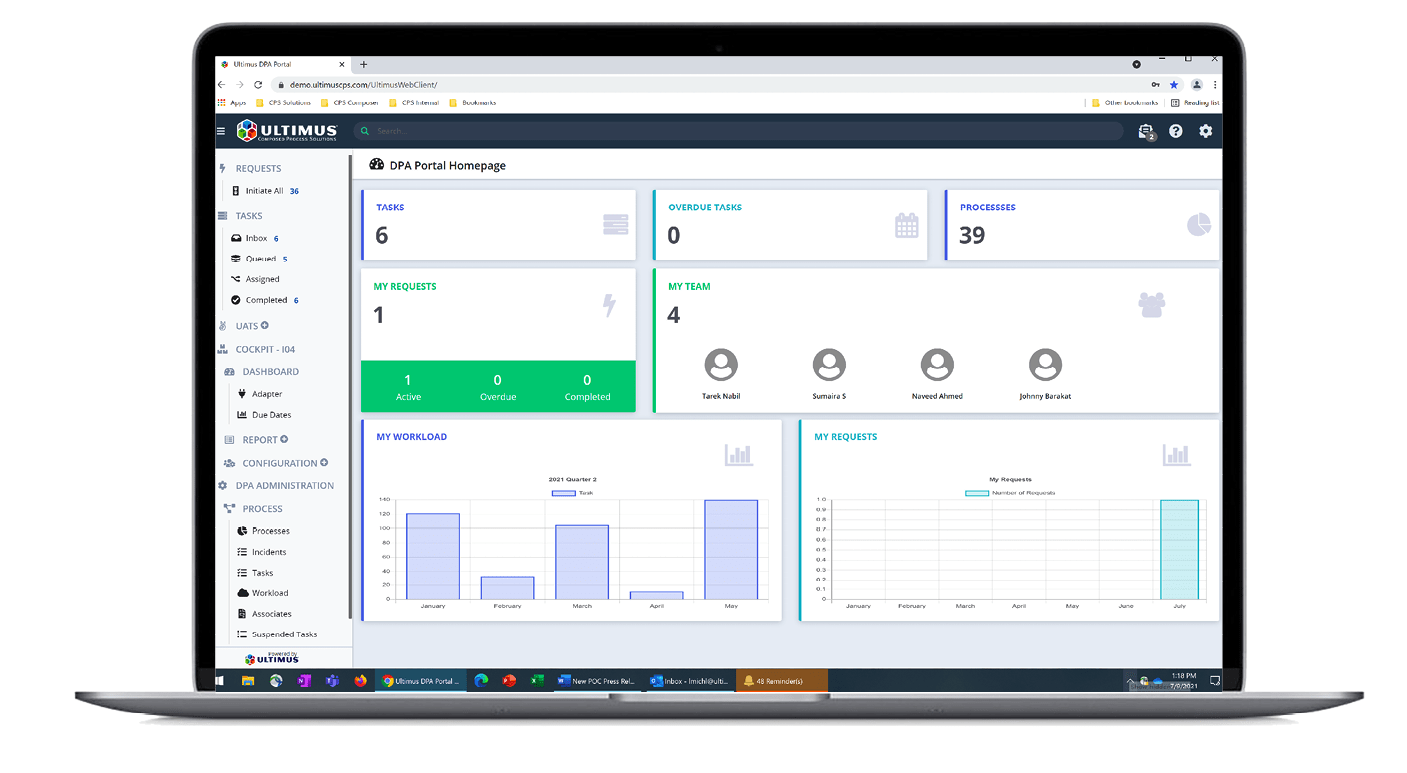Expand the UATS section

point(247,326)
